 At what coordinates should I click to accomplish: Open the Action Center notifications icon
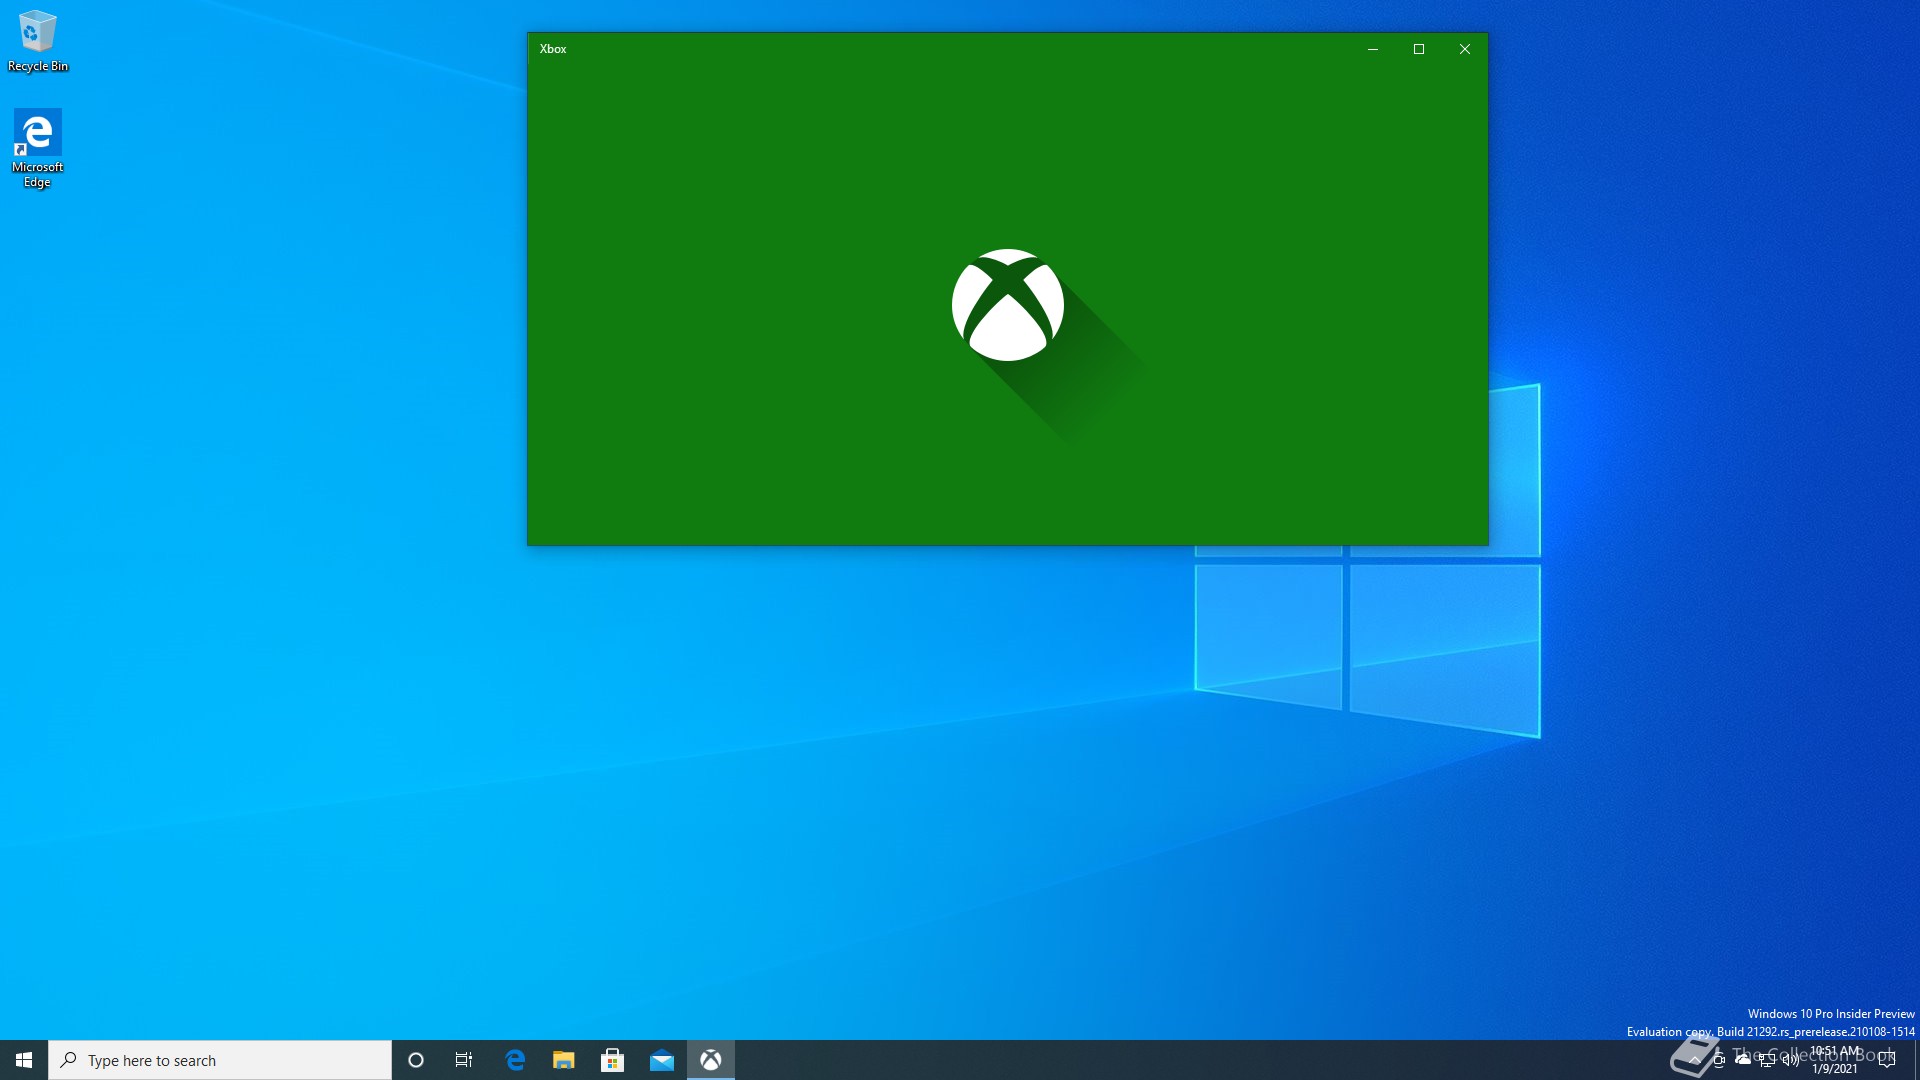click(1887, 1060)
